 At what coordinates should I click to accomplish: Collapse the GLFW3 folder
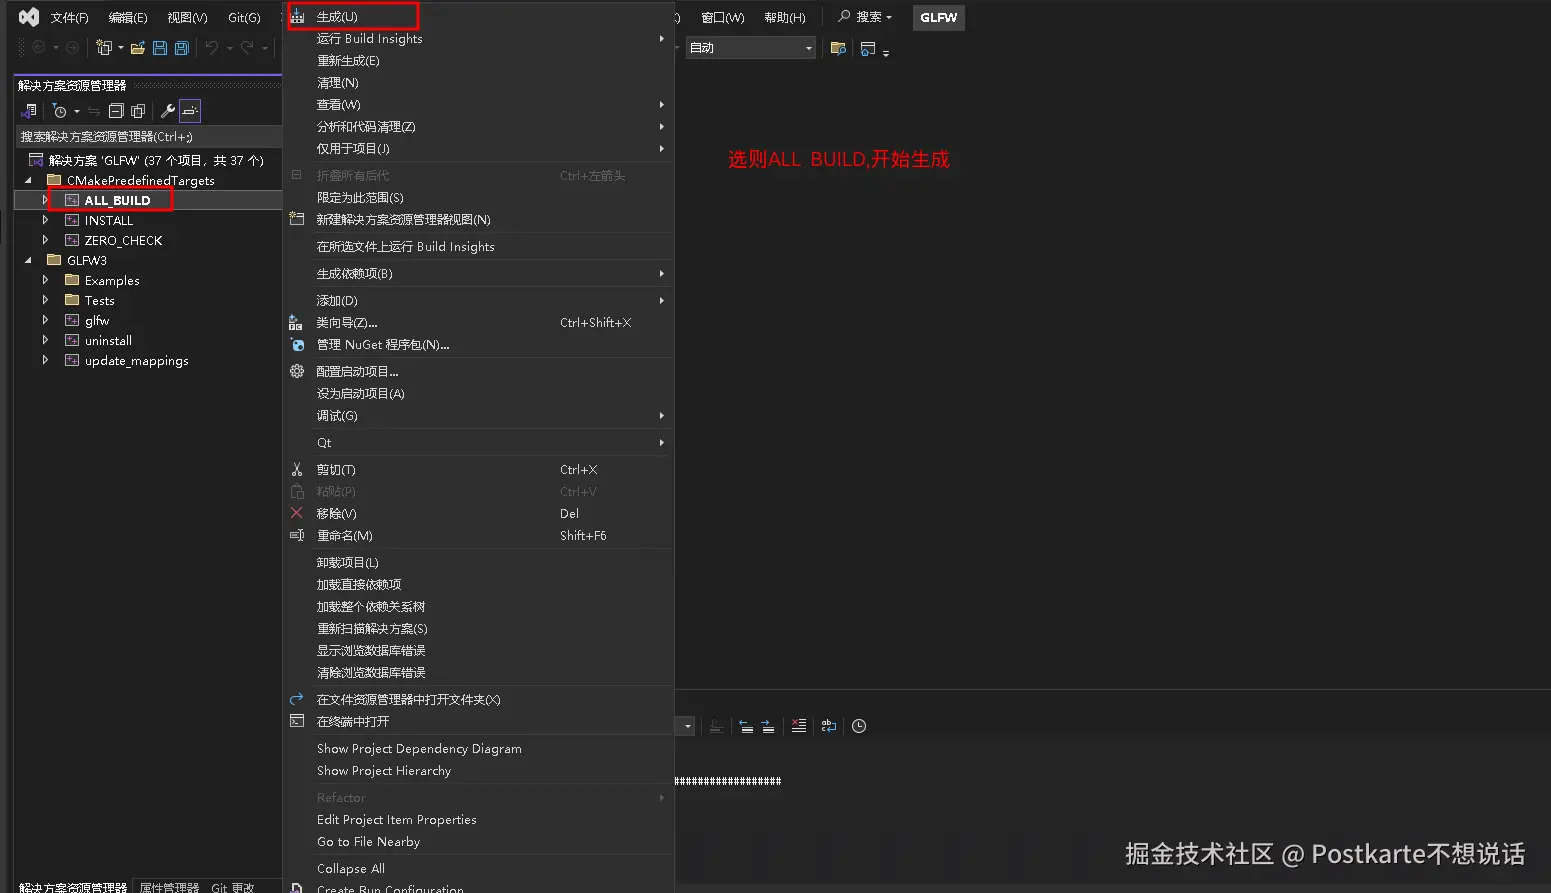[28, 260]
